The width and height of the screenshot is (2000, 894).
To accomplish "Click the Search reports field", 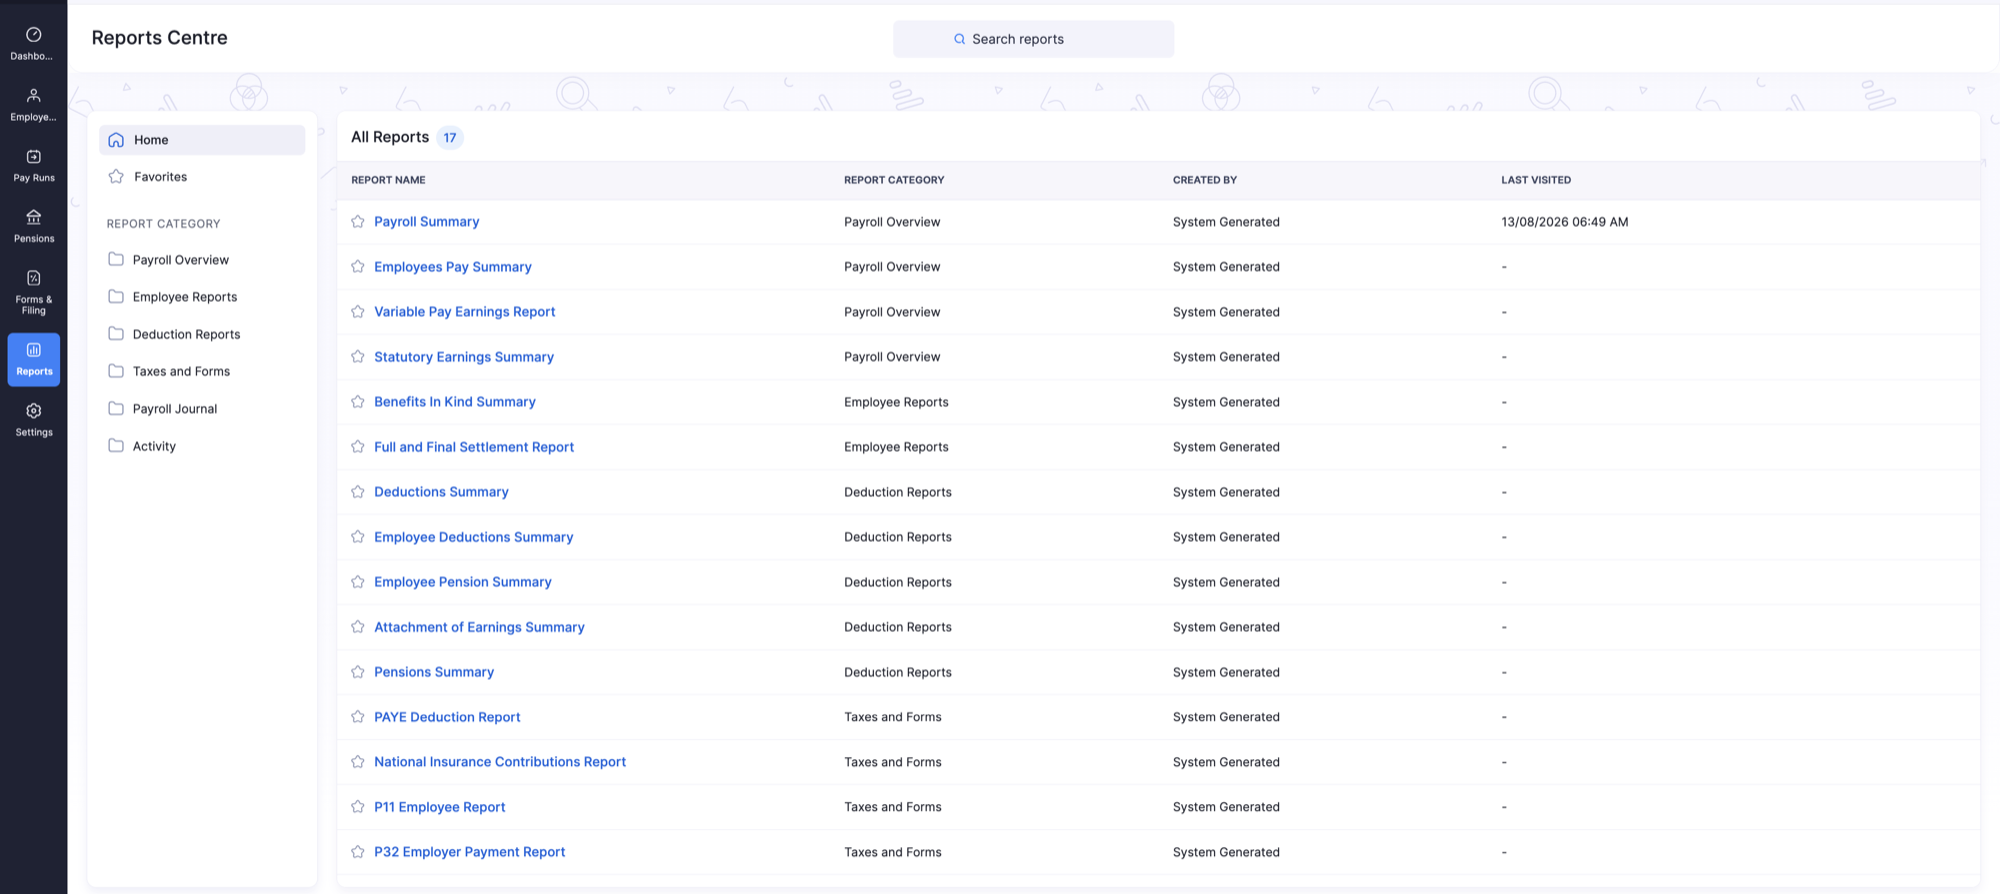I will [1033, 39].
